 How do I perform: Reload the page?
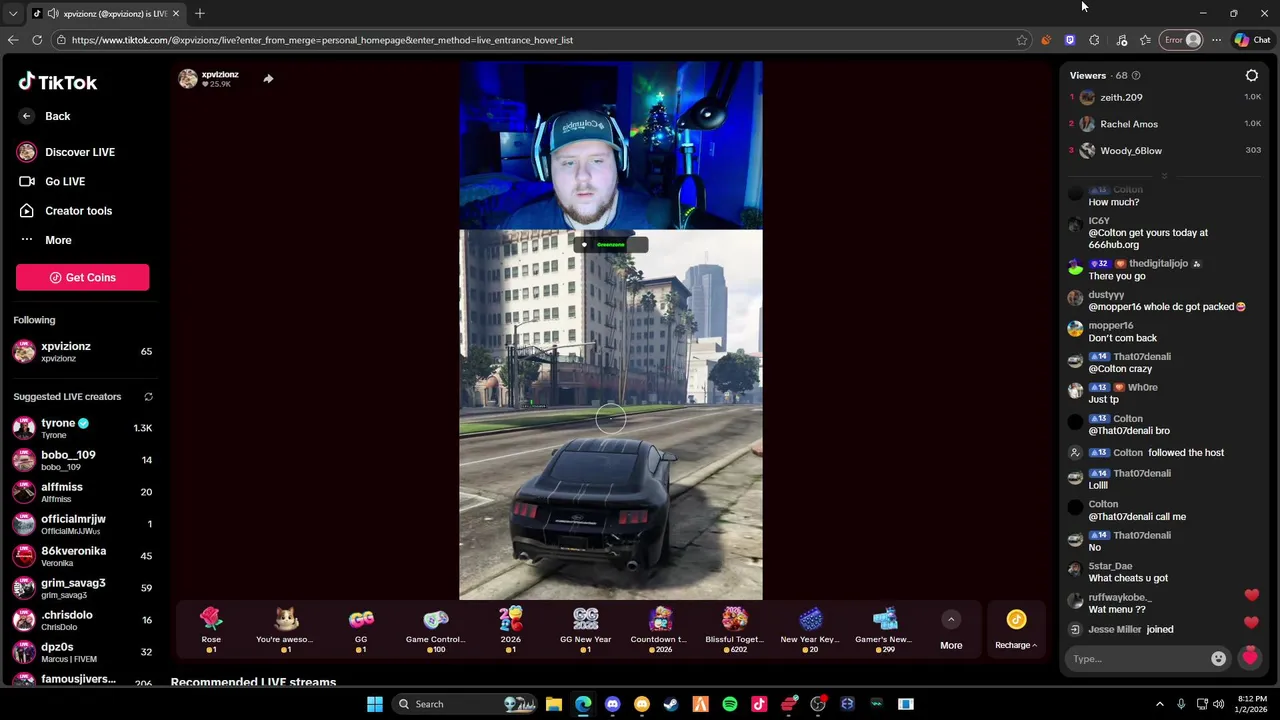pos(37,40)
